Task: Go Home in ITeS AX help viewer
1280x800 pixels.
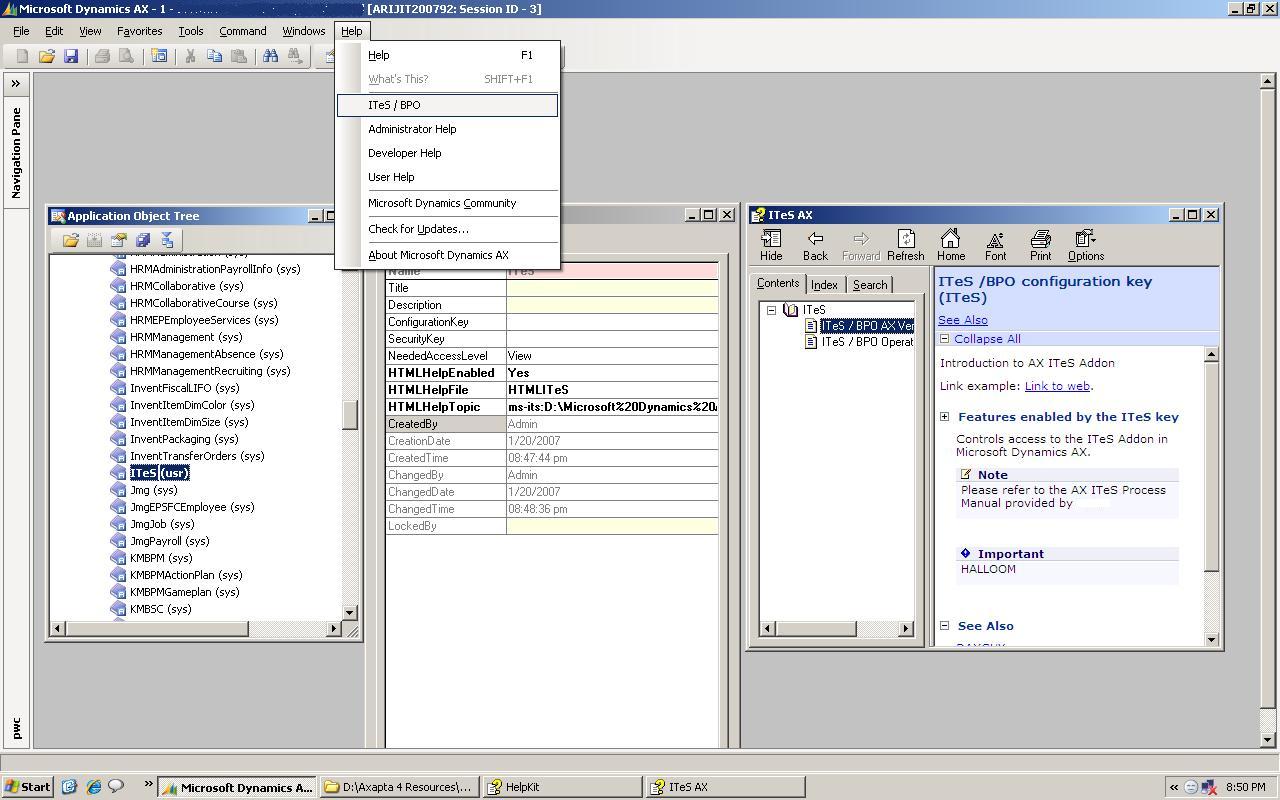Action: [951, 245]
